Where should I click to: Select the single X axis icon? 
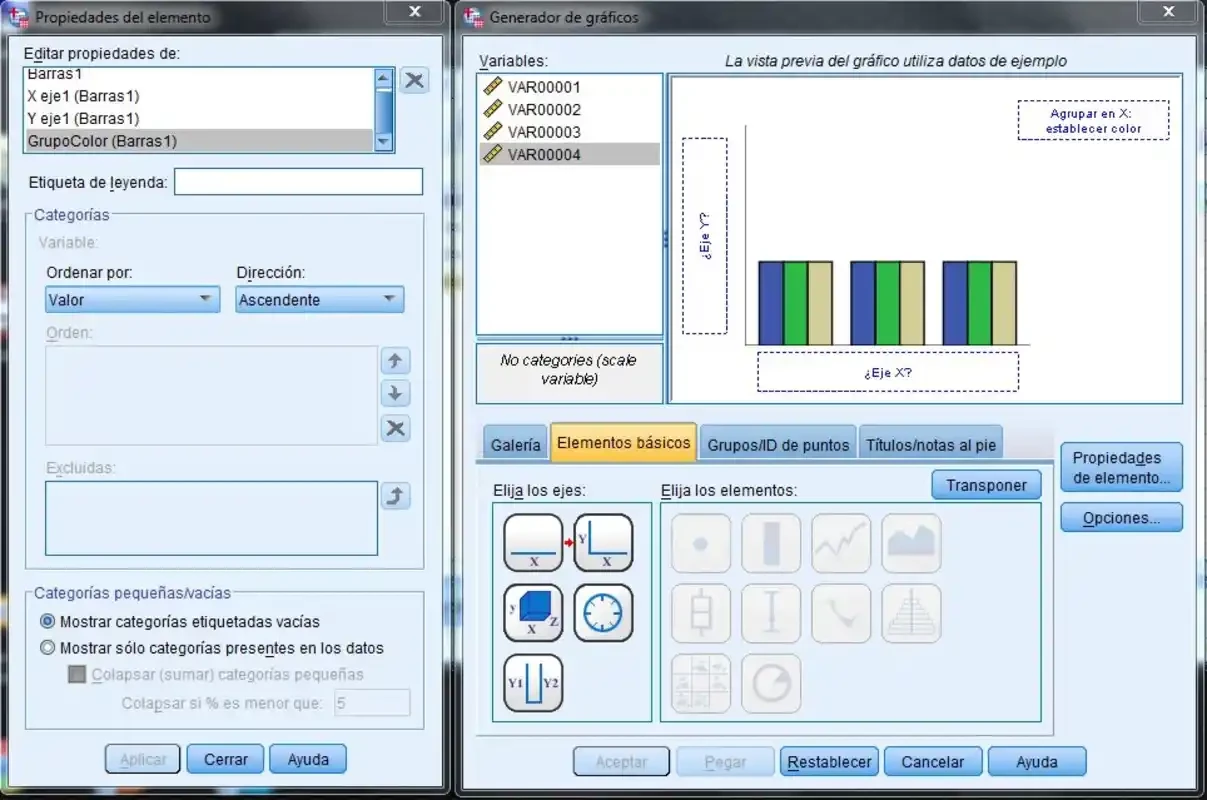[533, 543]
